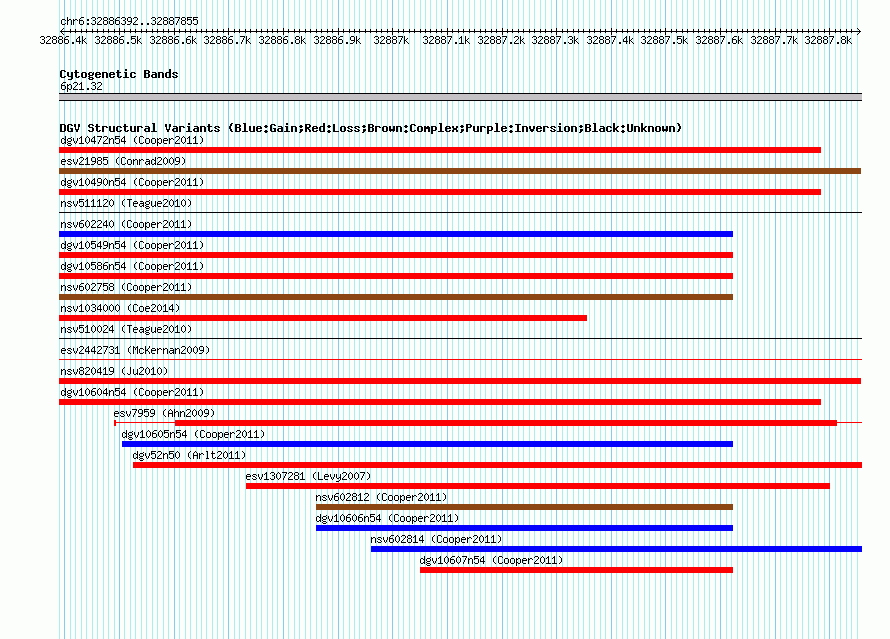Image resolution: width=890 pixels, height=639 pixels.
Task: Open dgv10604n54 (Cooper2011) variant label
Action: [x=132, y=392]
